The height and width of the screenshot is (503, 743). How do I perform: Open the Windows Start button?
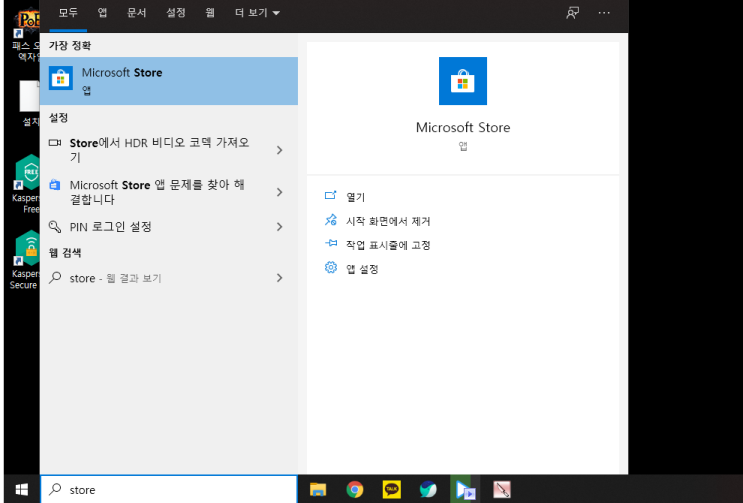tap(22, 489)
